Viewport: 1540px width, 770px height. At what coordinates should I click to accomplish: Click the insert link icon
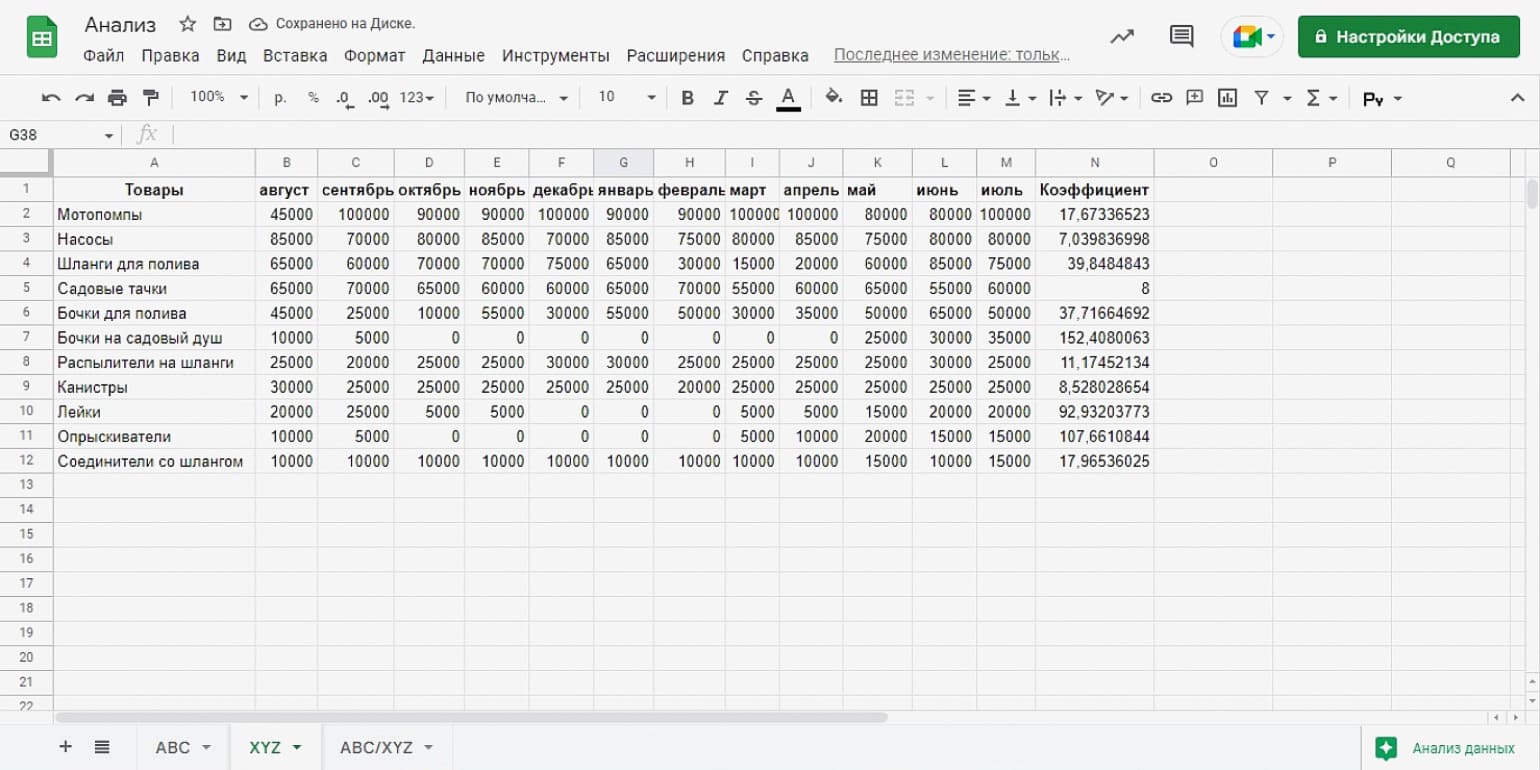click(x=1161, y=97)
